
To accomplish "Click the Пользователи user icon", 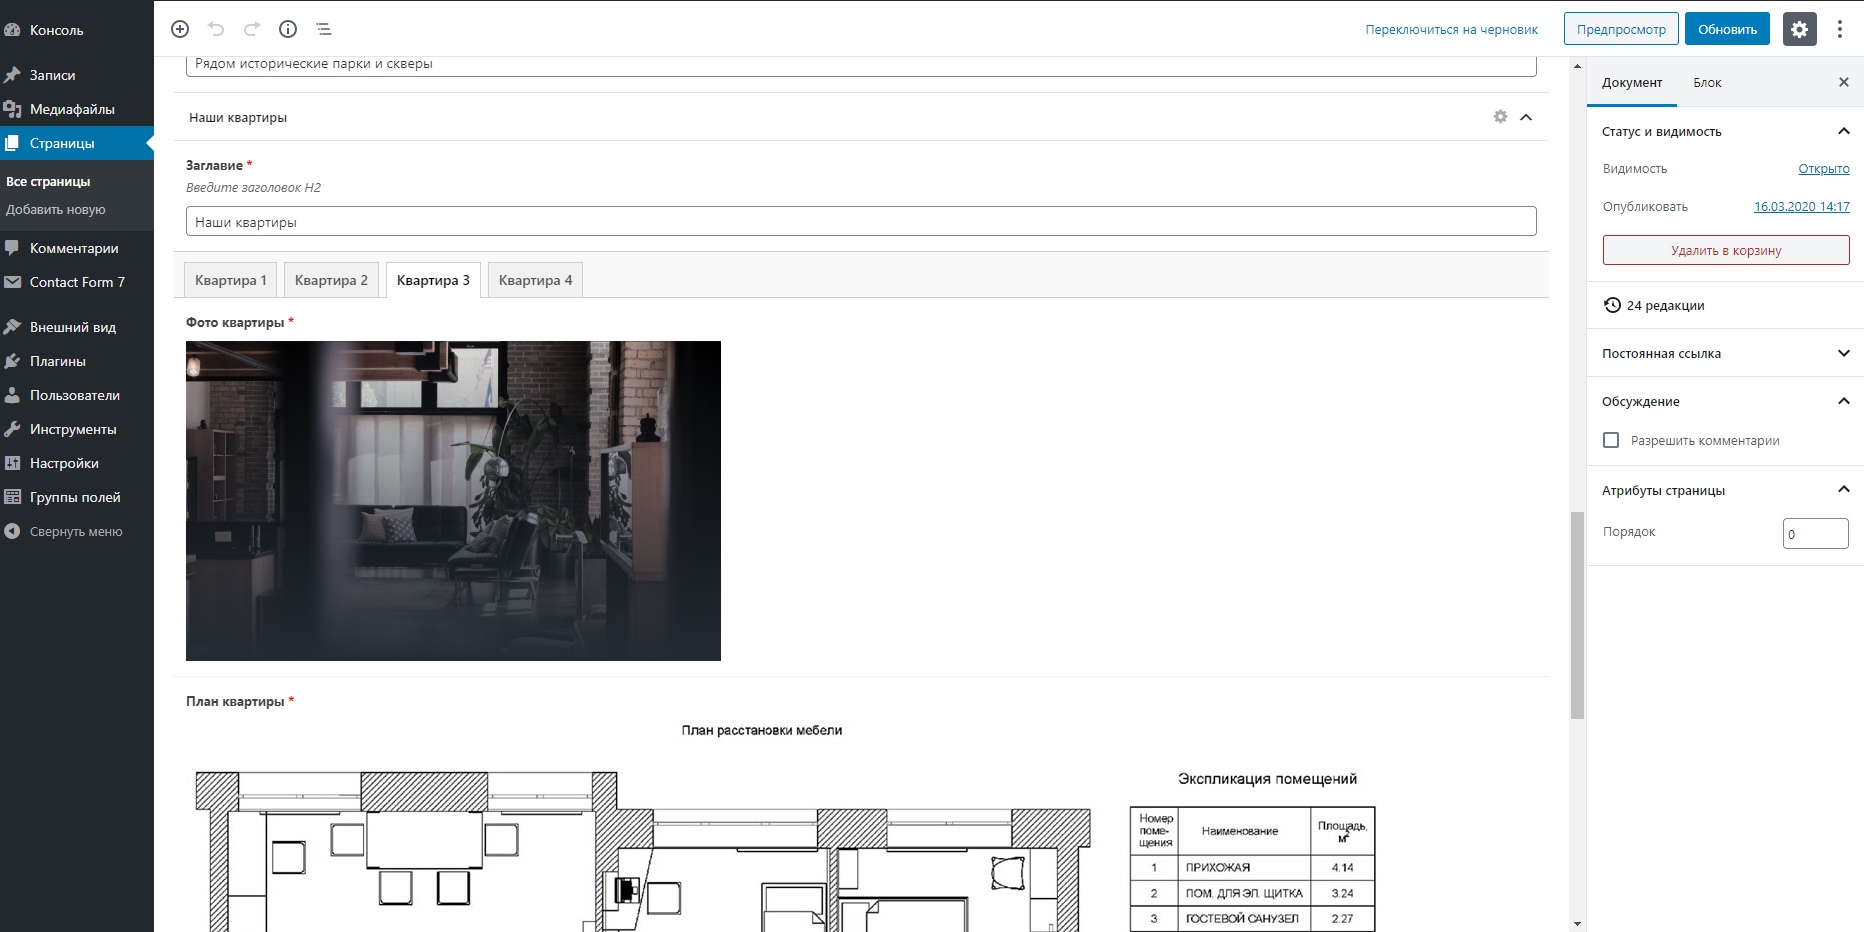I will pyautogui.click(x=12, y=395).
